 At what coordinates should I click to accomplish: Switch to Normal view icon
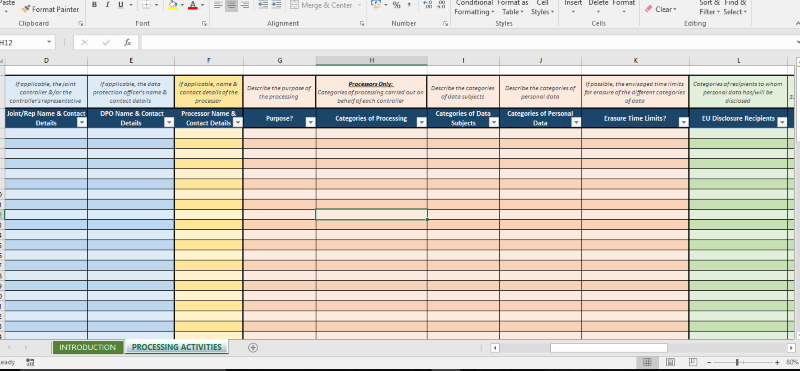tap(647, 362)
